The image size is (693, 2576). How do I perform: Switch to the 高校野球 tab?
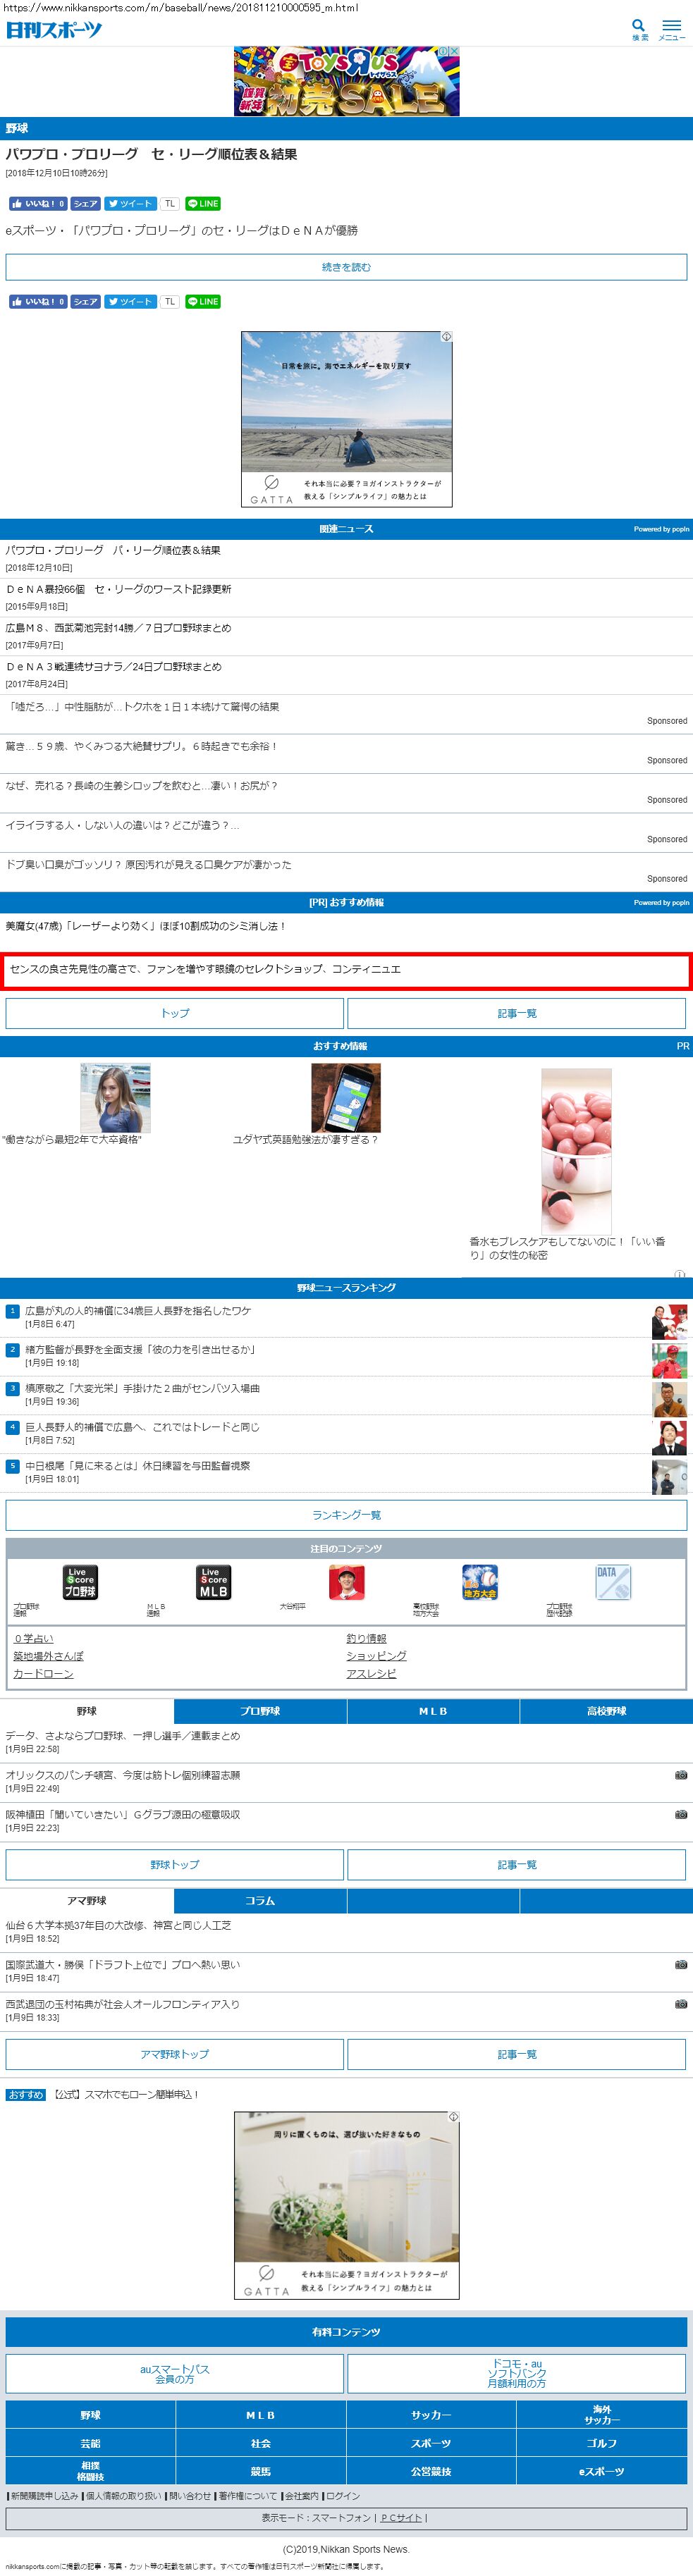(606, 1711)
